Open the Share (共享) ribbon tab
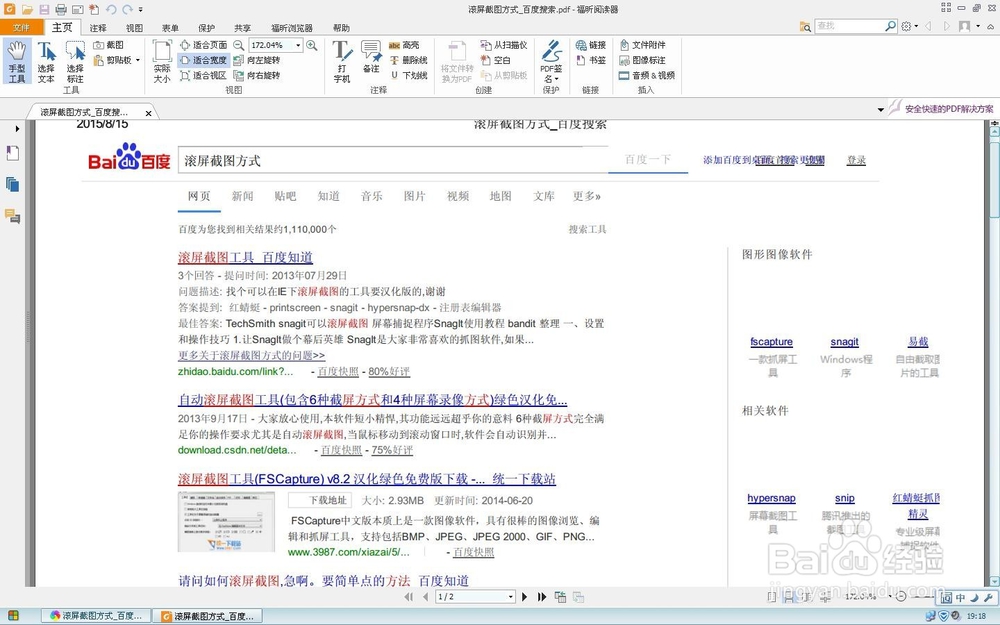This screenshot has width=1000, height=625. click(242, 28)
